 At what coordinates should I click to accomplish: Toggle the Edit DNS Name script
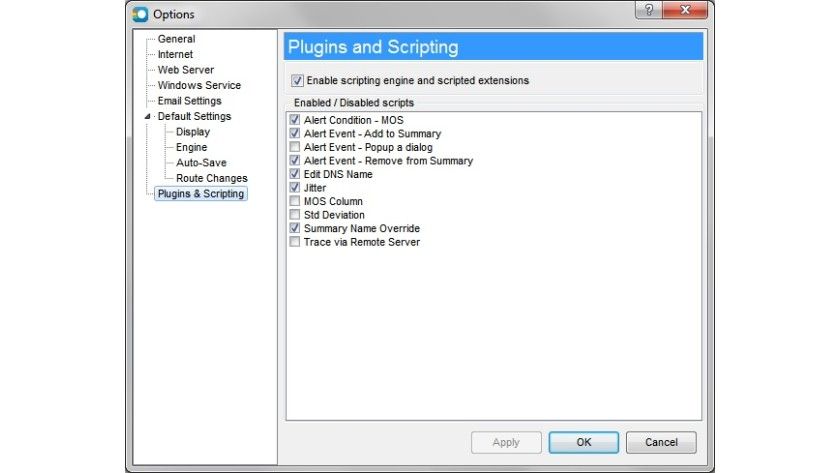[295, 174]
